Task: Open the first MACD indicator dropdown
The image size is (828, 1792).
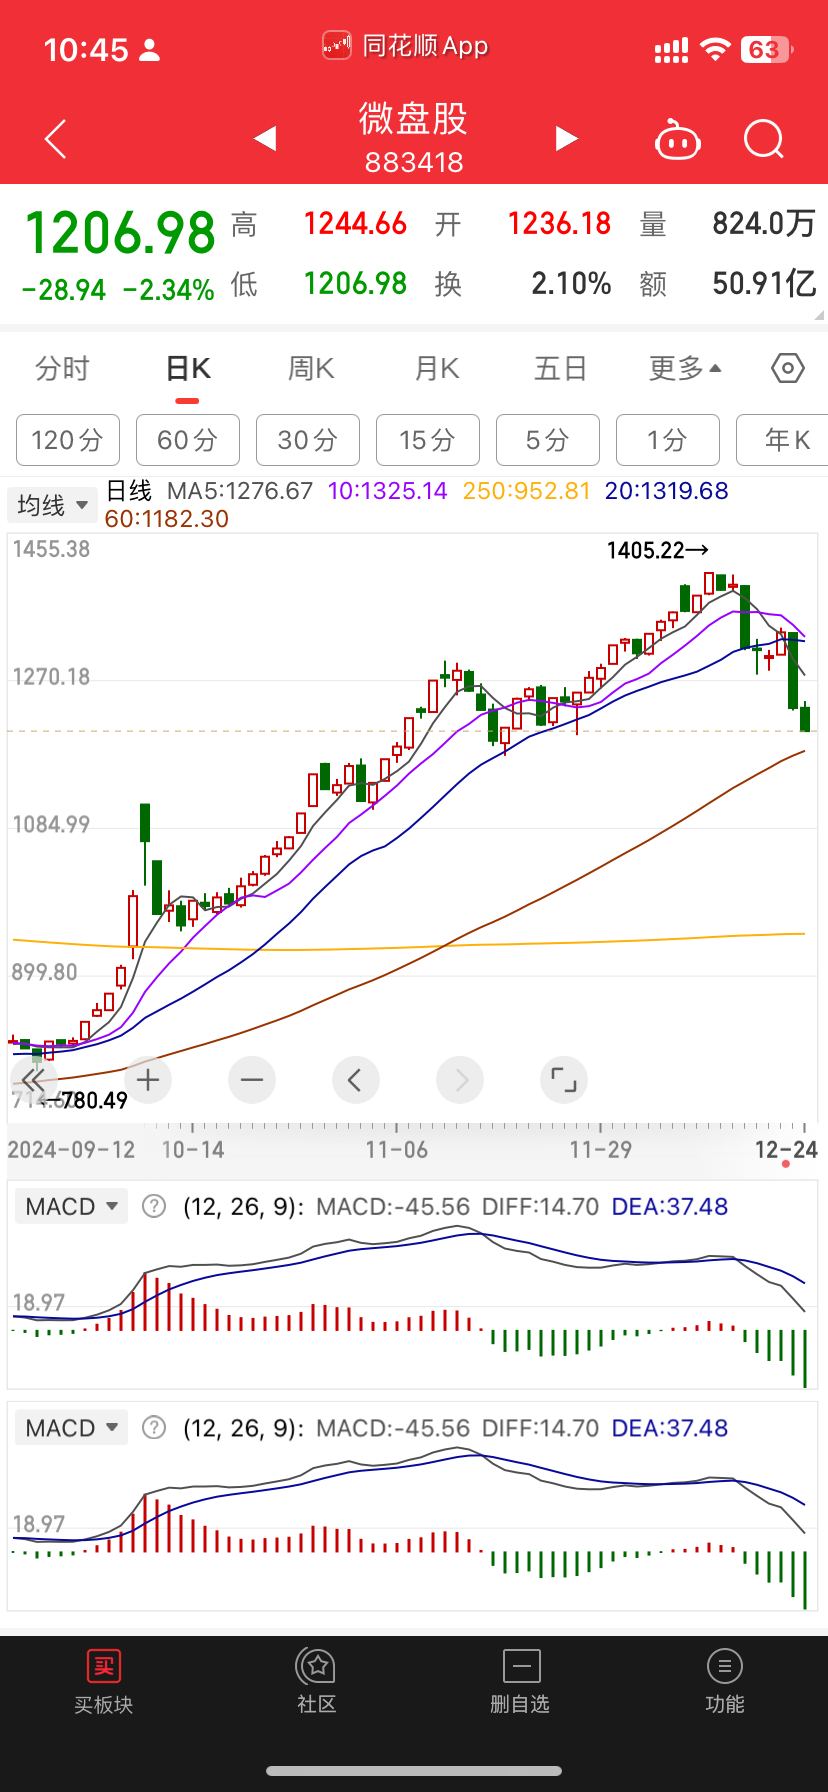Action: (72, 1206)
